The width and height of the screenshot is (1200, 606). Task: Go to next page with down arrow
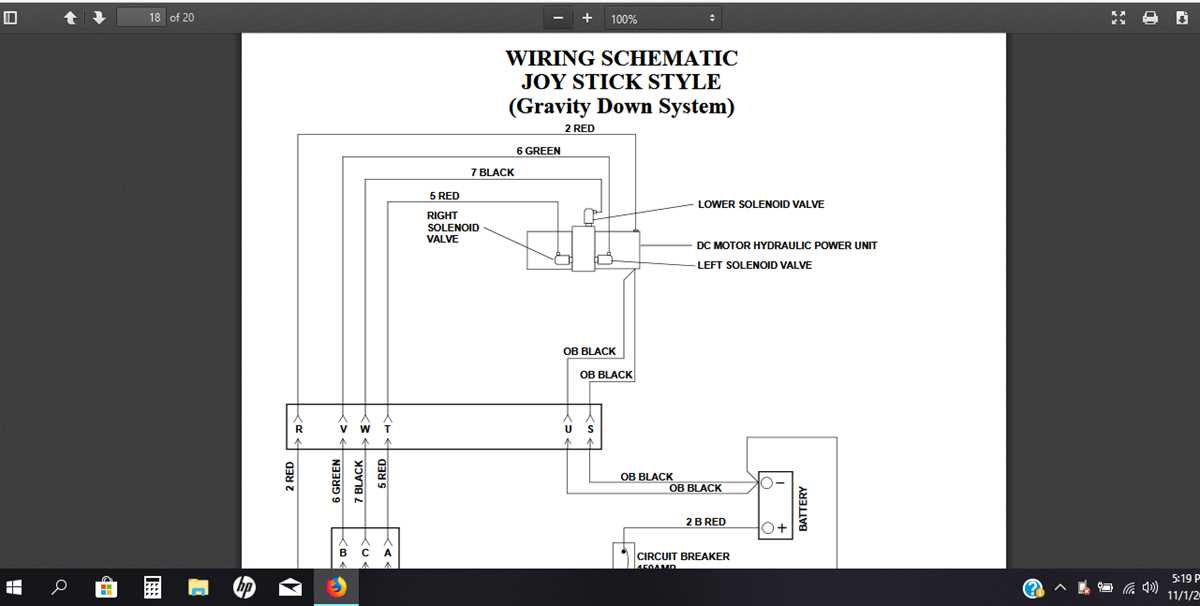[x=98, y=18]
